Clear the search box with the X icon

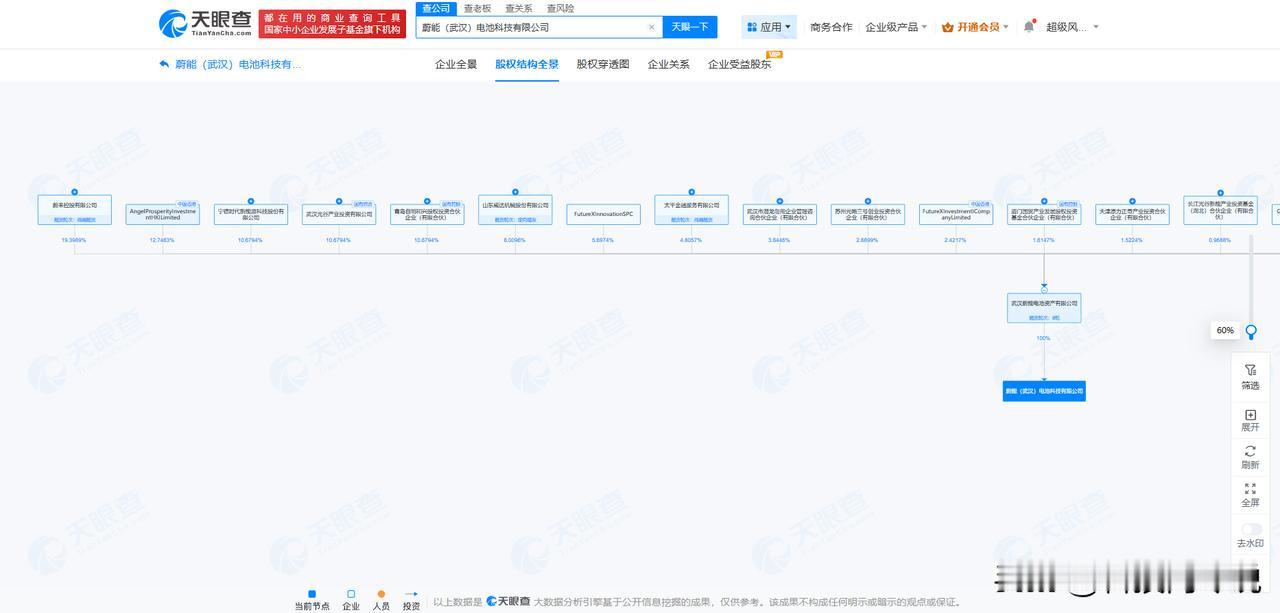[x=652, y=27]
